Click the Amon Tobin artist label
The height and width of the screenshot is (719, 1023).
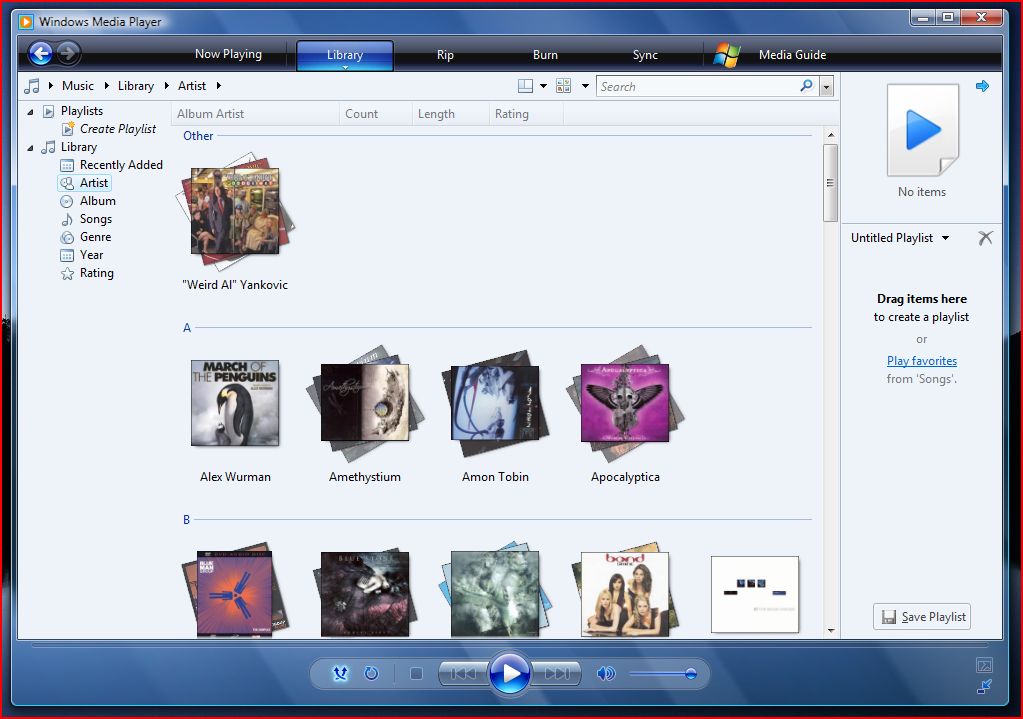point(495,477)
